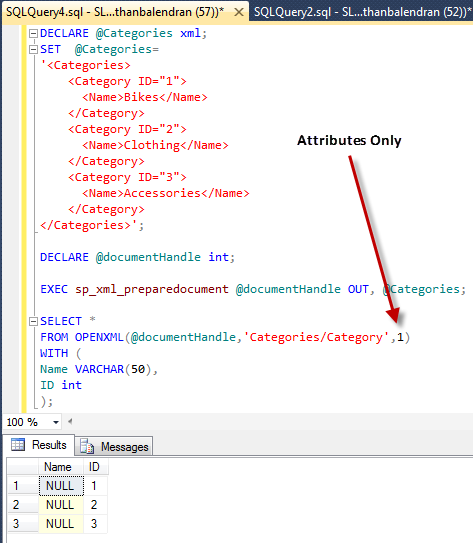Click the <Category ID="1"> line
This screenshot has width=473, height=543.
(127, 81)
